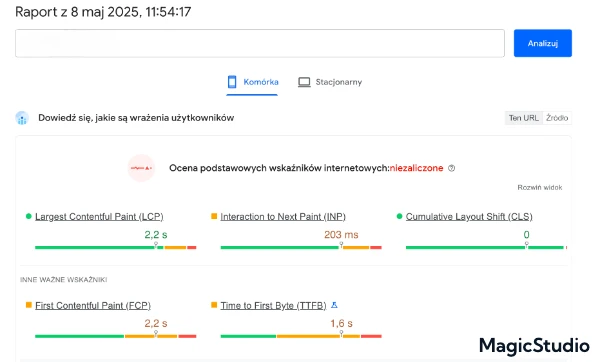Click the user experience chart icon
Viewport: 600px width, 362px height.
click(22, 118)
